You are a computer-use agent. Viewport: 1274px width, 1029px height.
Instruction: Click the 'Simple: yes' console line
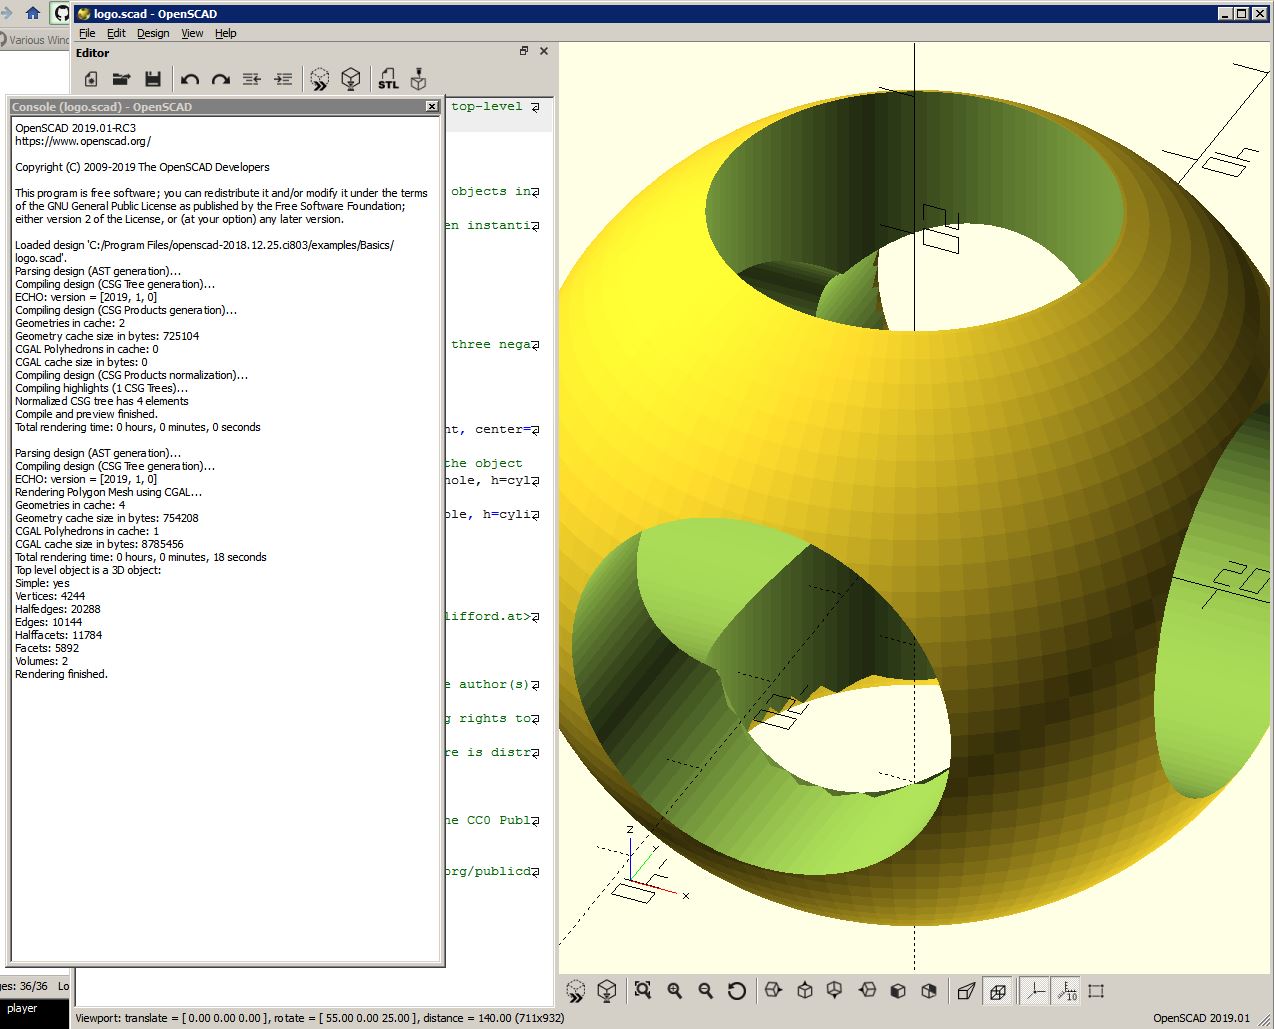tap(42, 583)
